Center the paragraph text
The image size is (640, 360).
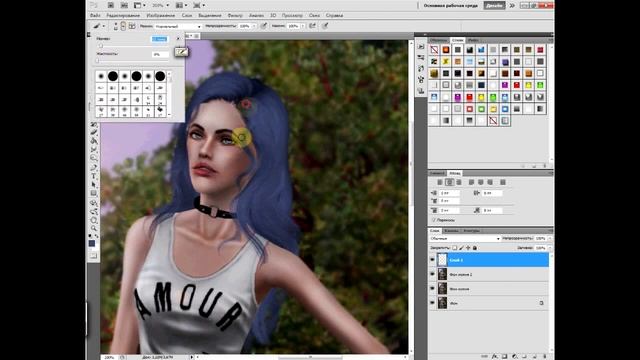point(449,182)
